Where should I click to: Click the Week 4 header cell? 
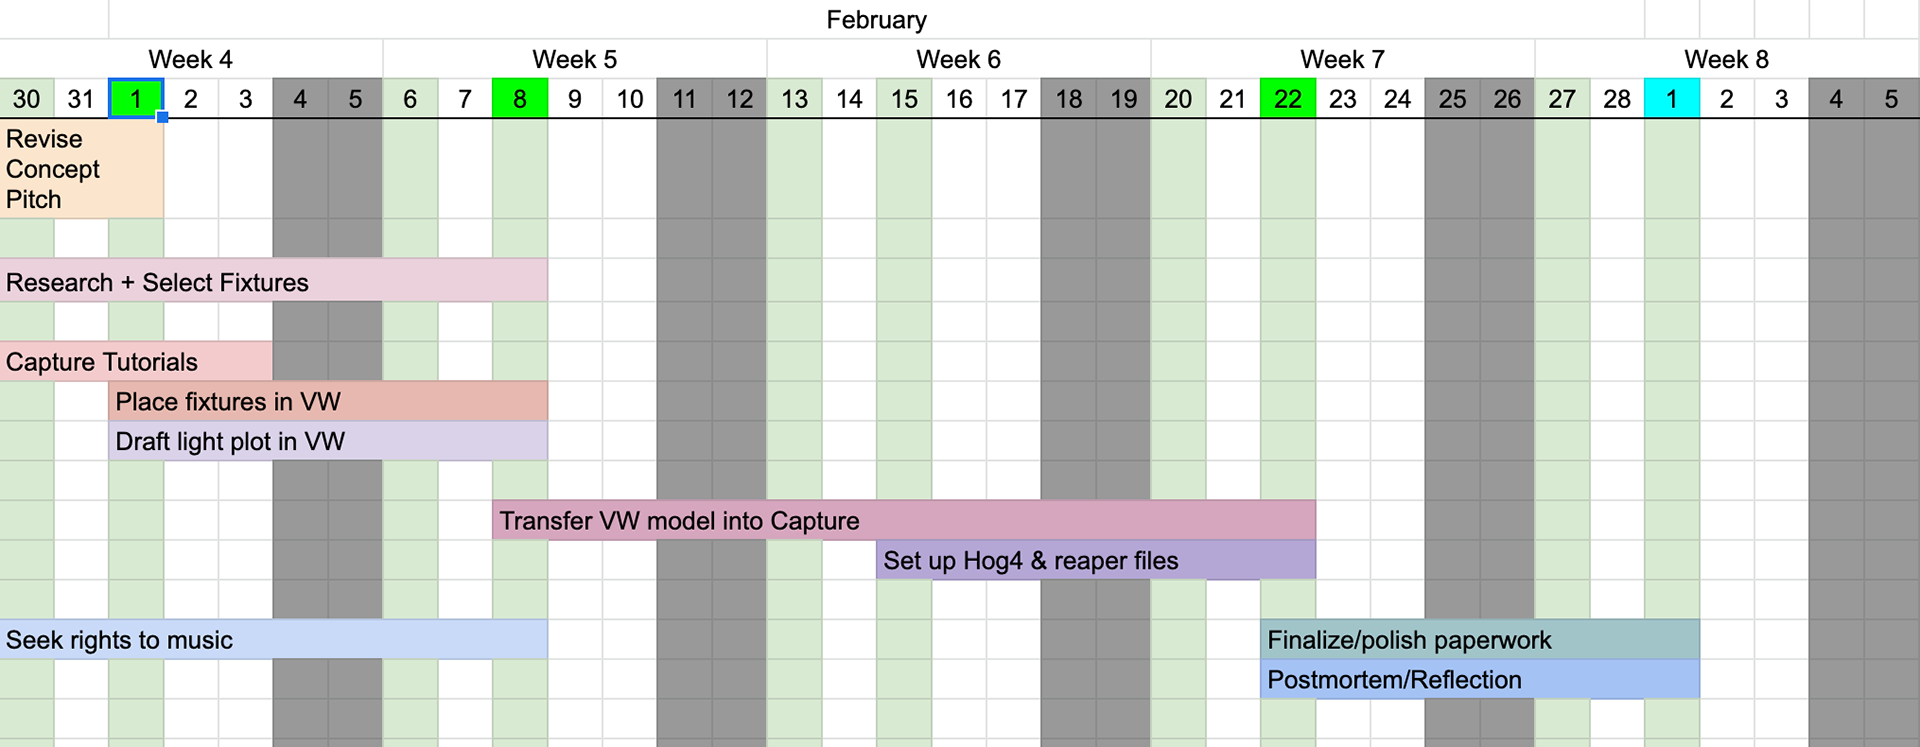[x=191, y=59]
